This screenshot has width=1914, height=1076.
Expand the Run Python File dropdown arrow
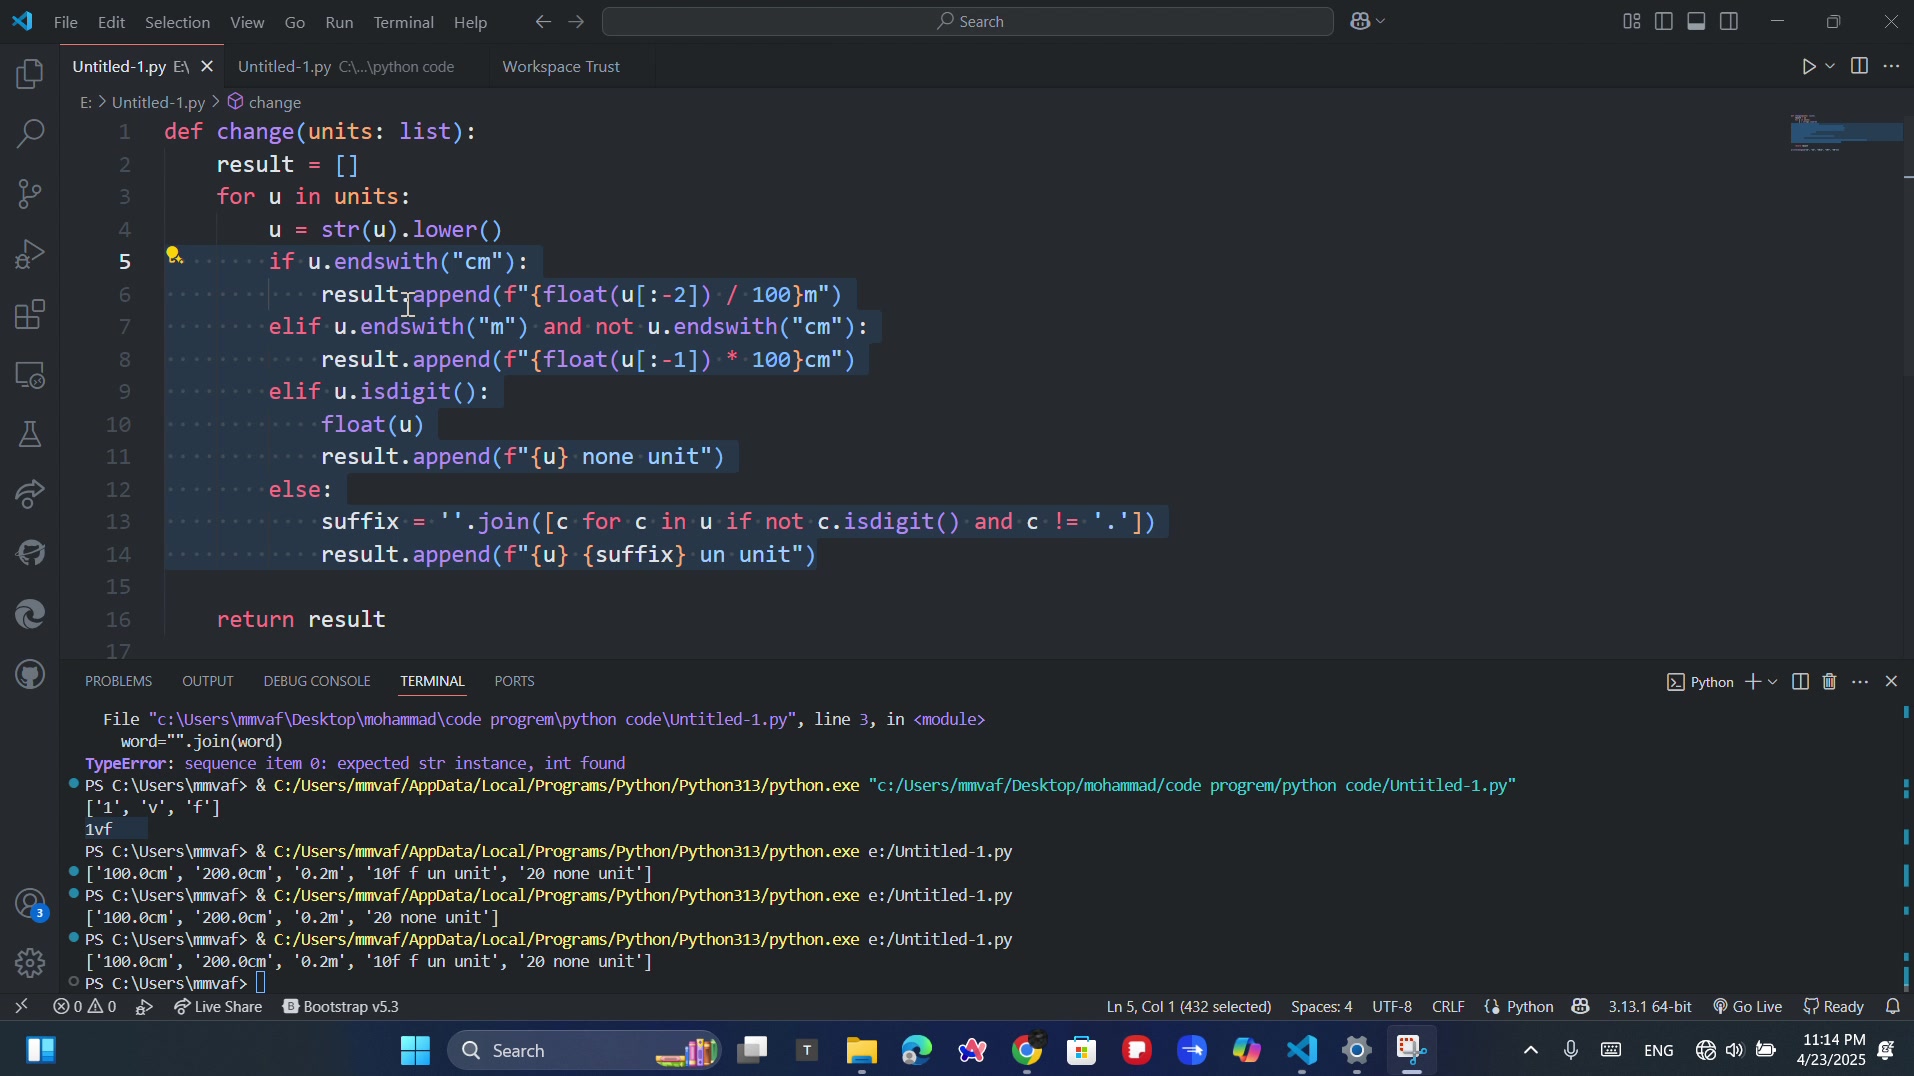pyautogui.click(x=1831, y=67)
